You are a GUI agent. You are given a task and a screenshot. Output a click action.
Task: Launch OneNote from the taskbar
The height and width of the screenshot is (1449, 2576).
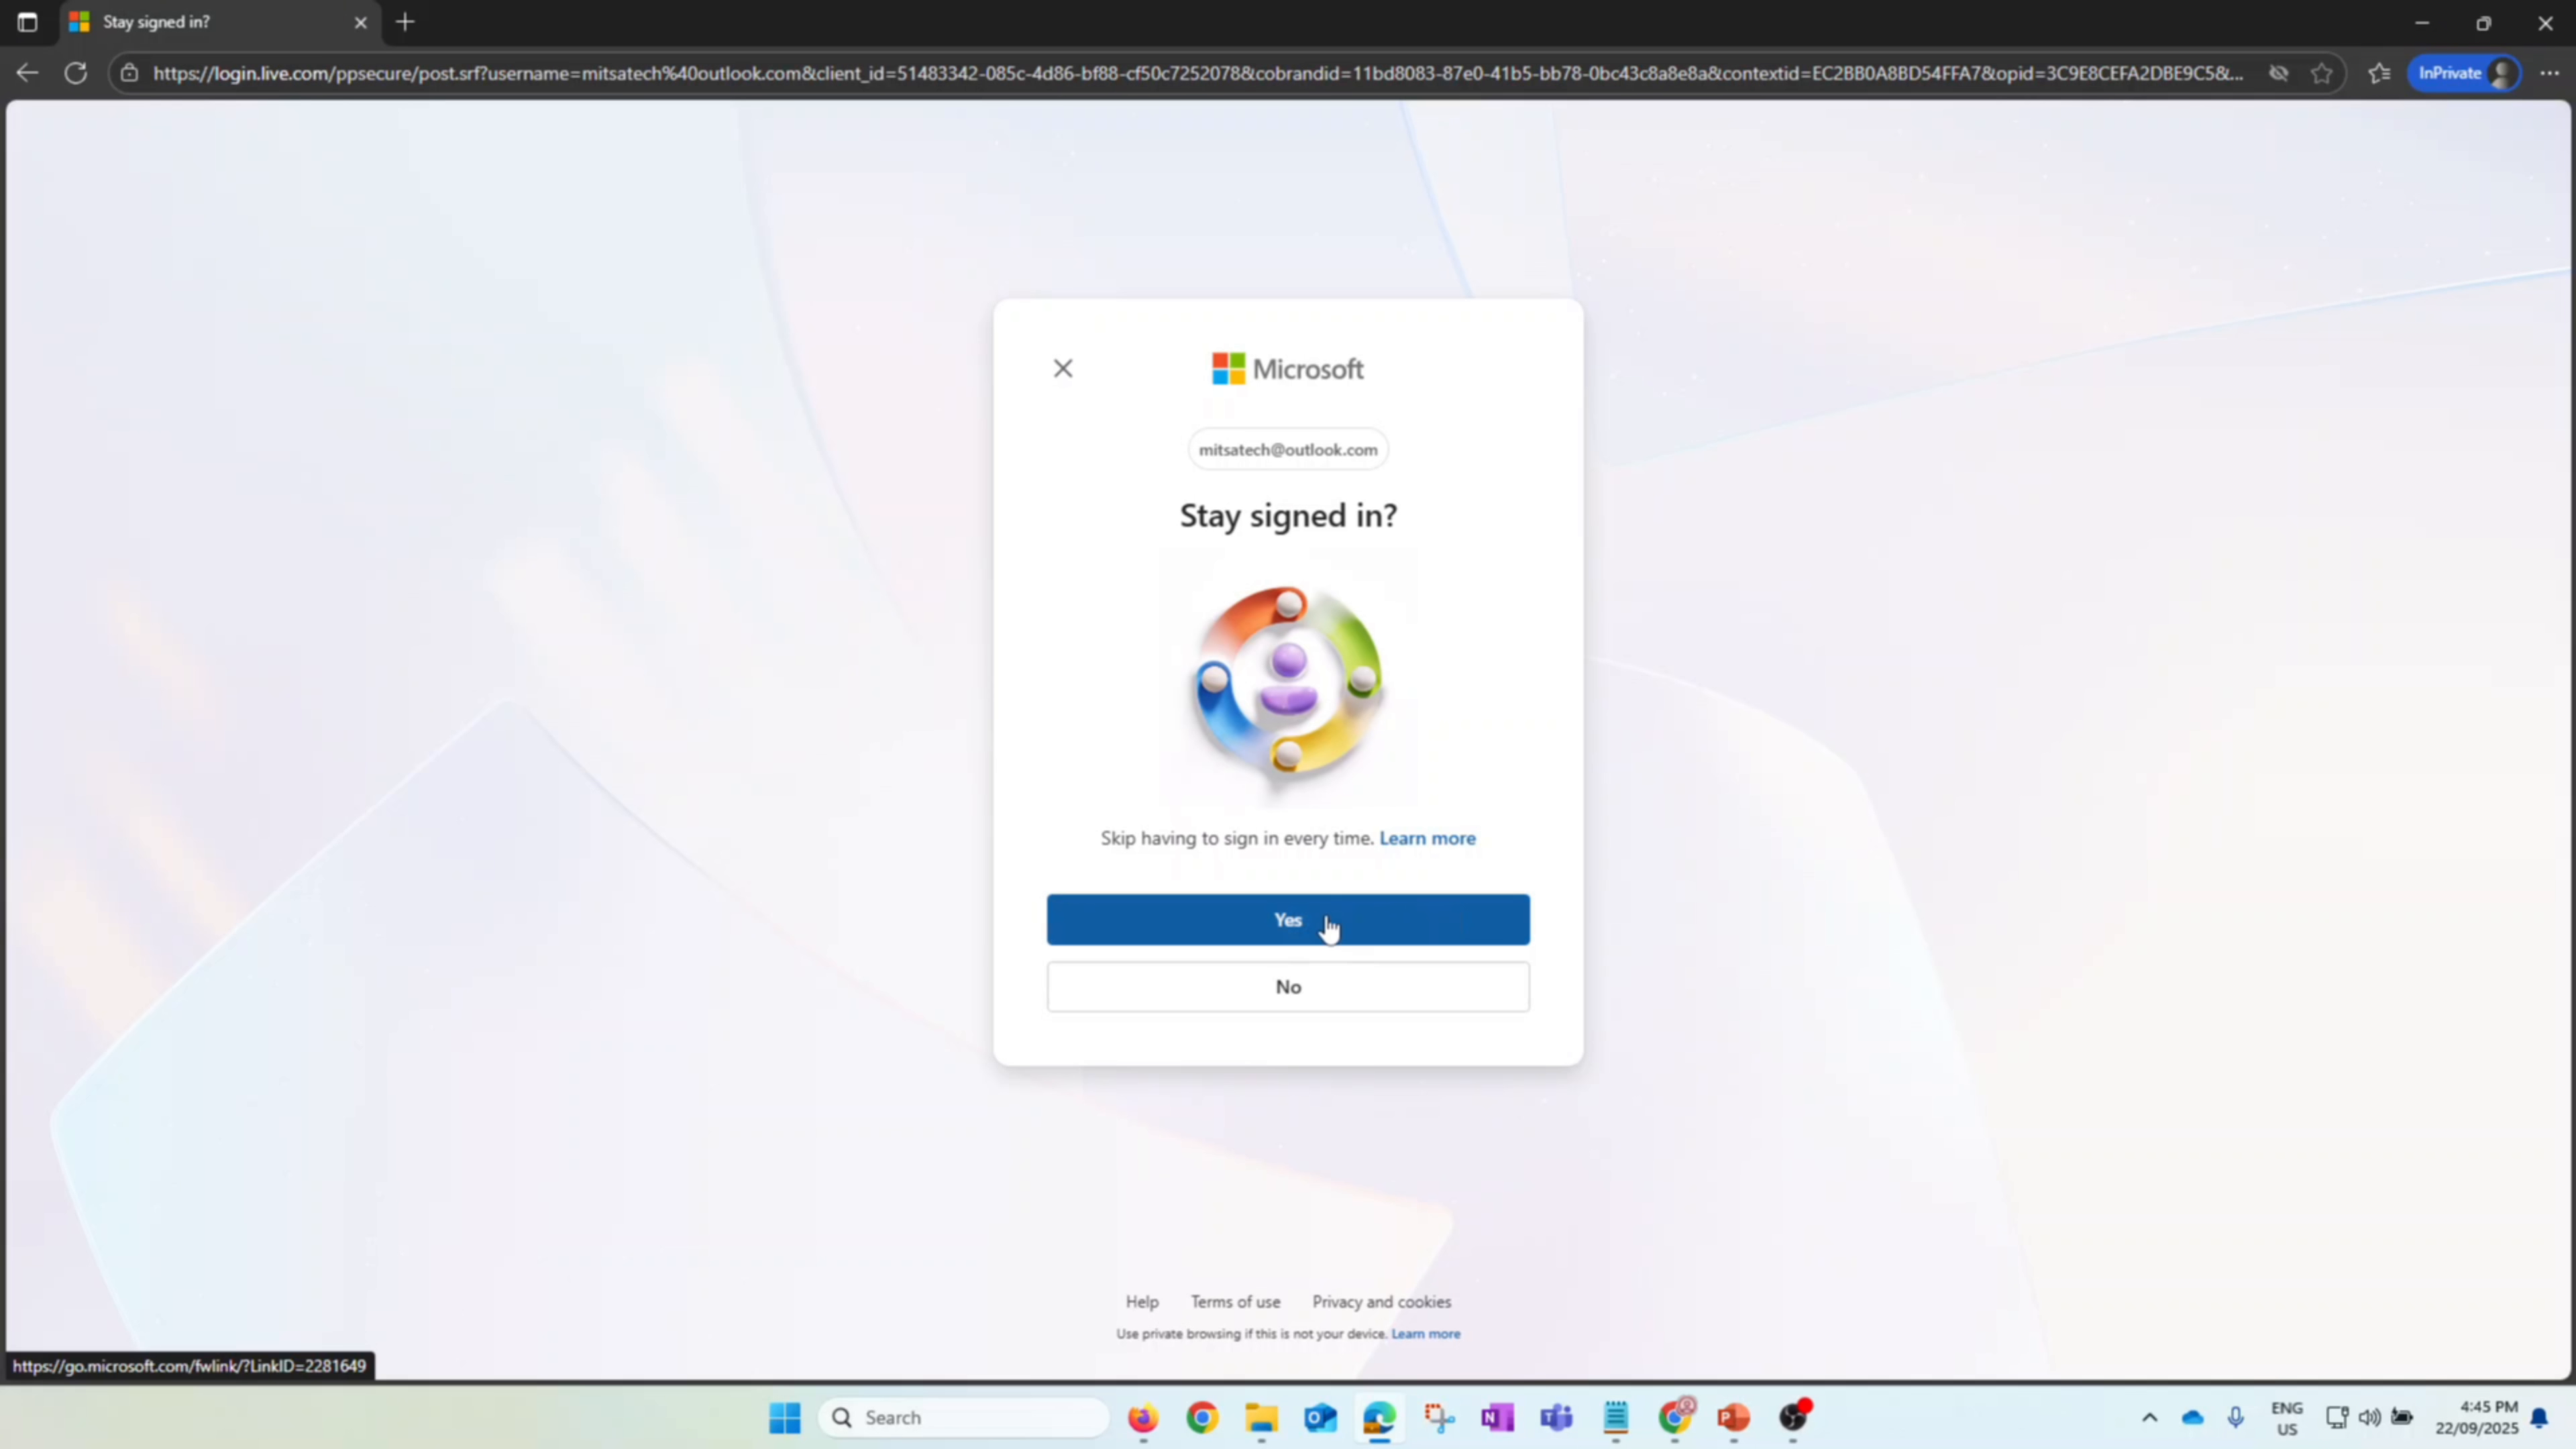[x=1497, y=1417]
